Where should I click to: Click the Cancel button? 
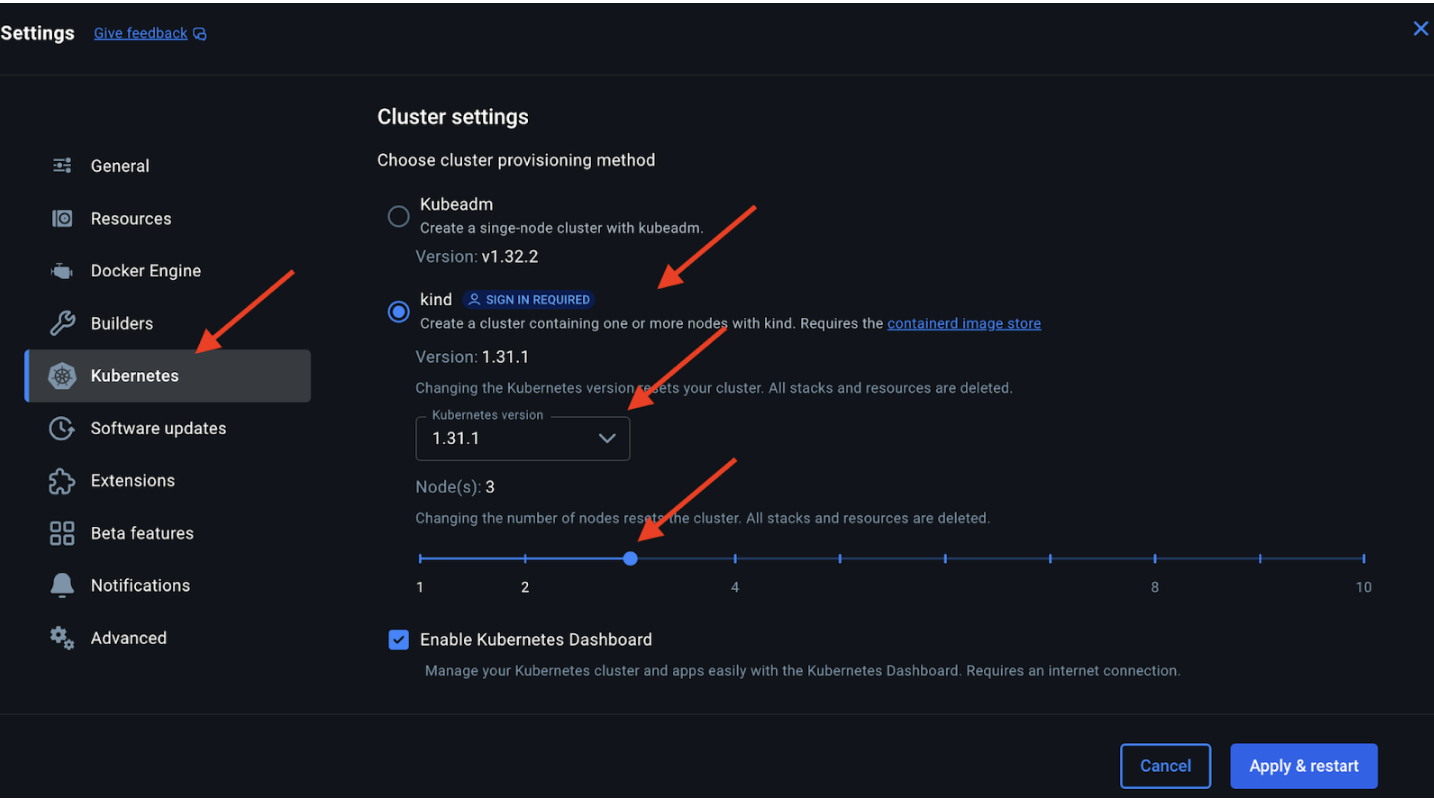(x=1165, y=766)
